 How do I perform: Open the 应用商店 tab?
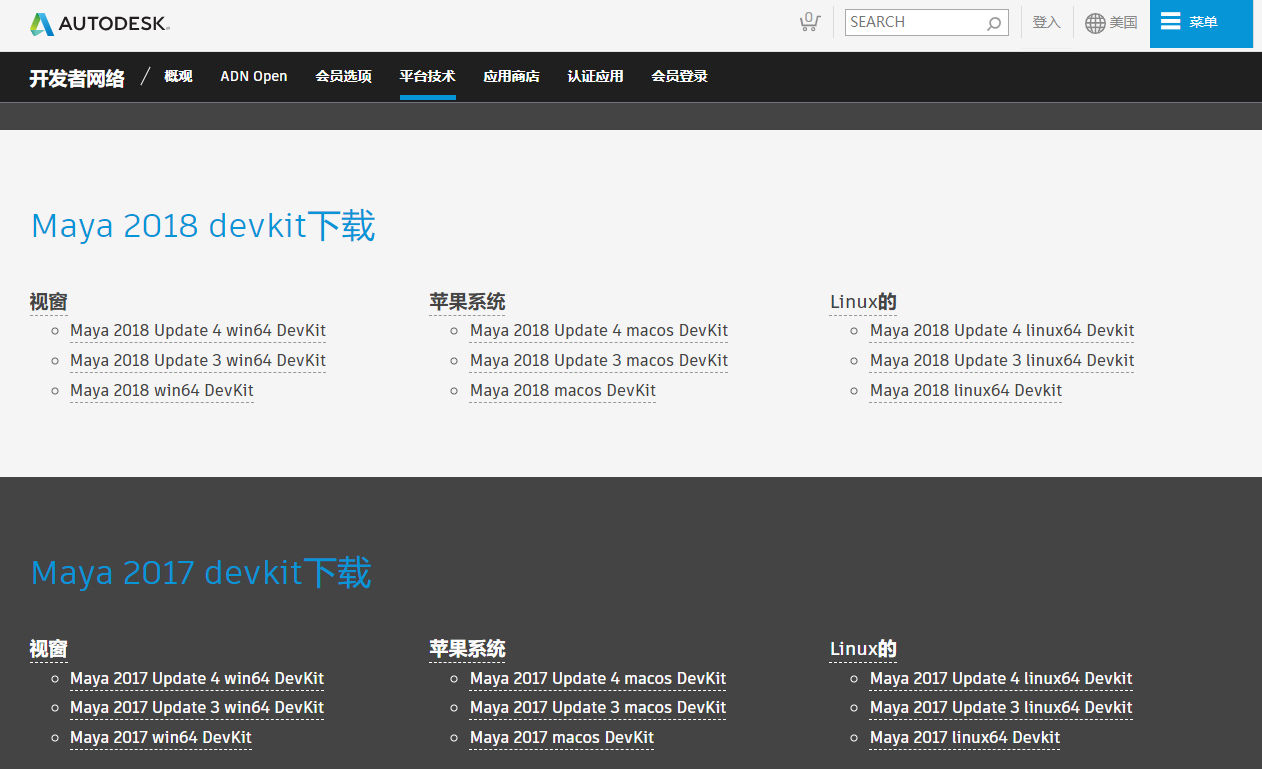511,76
